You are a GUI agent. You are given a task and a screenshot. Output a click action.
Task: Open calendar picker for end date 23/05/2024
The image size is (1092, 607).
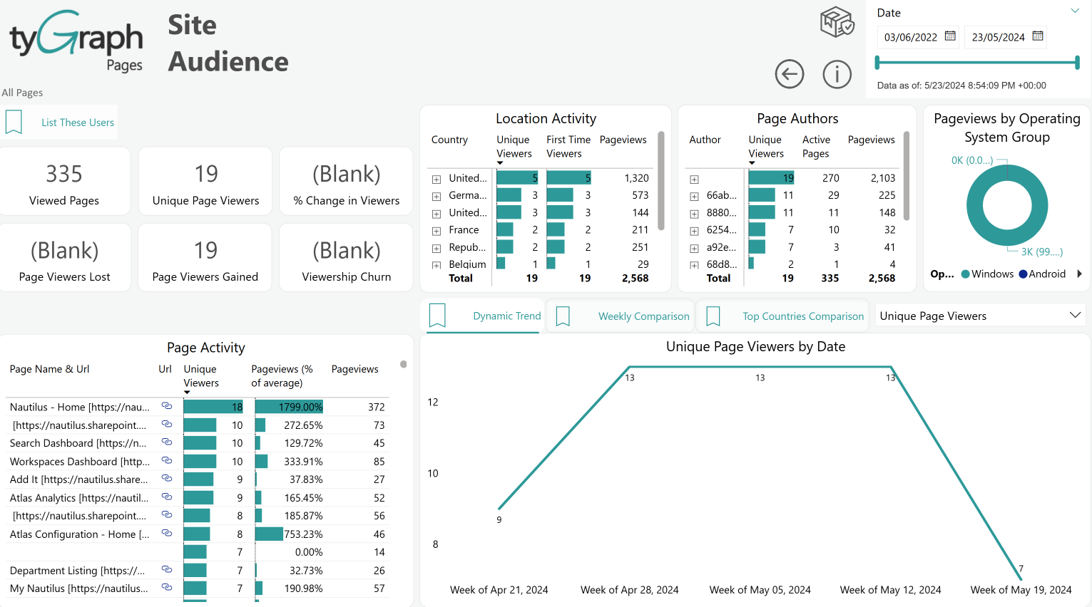pyautogui.click(x=1038, y=36)
